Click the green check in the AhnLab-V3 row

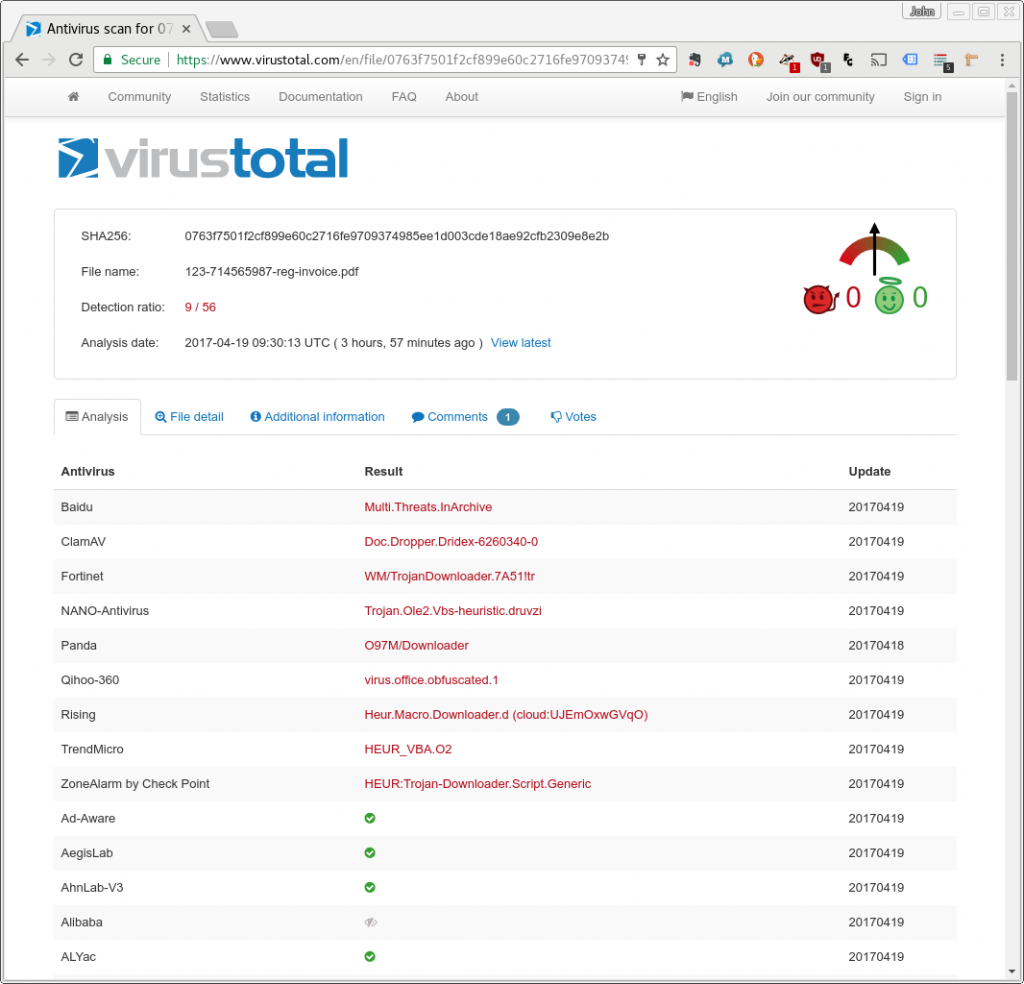(x=370, y=887)
